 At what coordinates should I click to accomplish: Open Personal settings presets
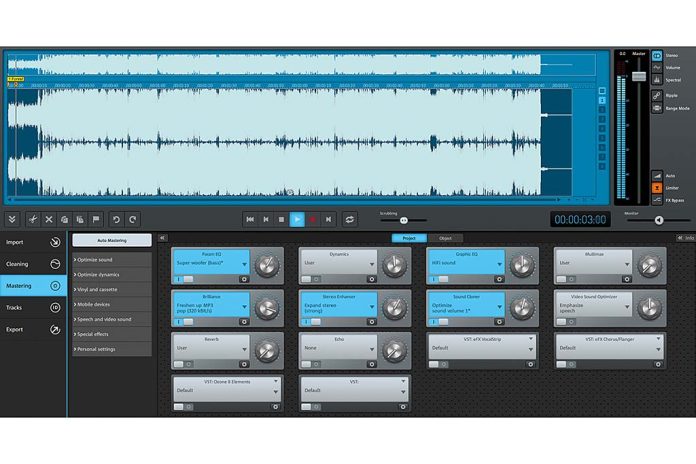pos(112,349)
